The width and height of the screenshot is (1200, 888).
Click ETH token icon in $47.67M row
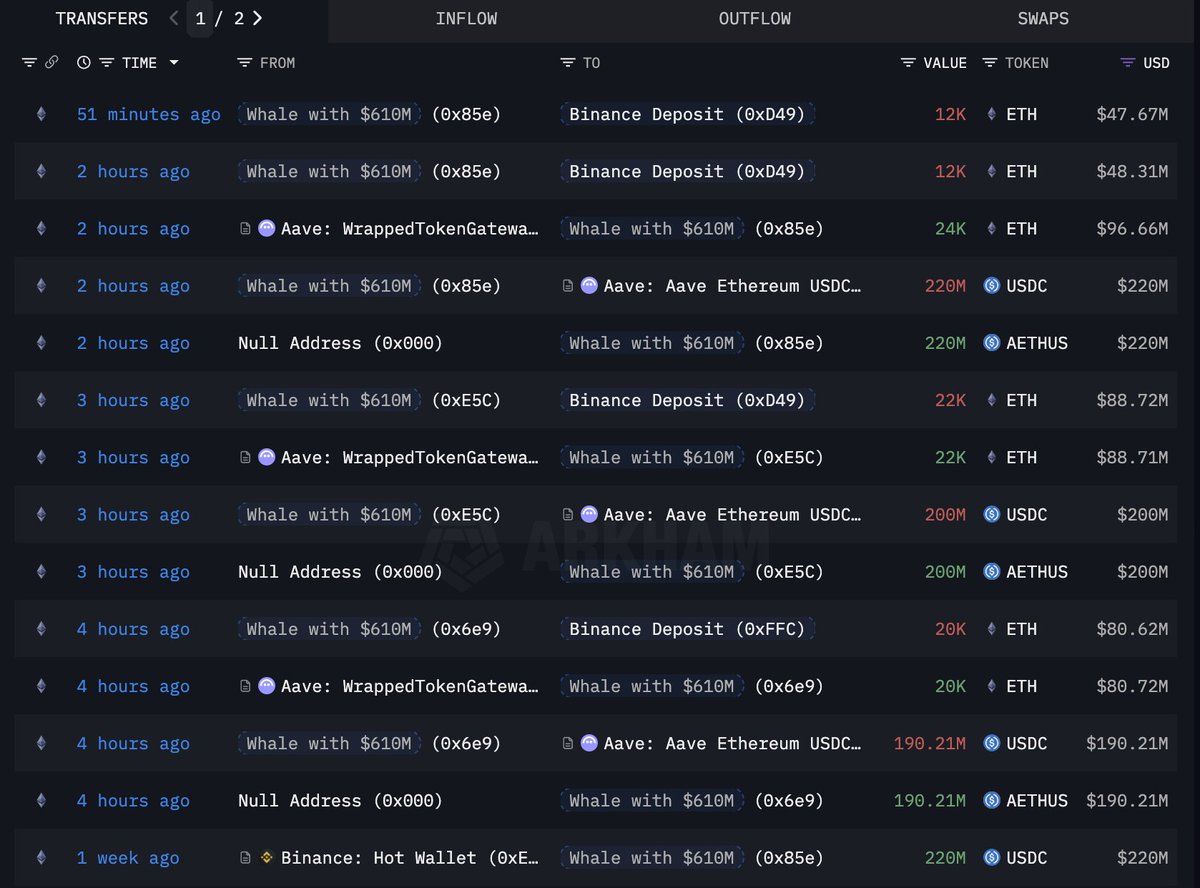[992, 114]
